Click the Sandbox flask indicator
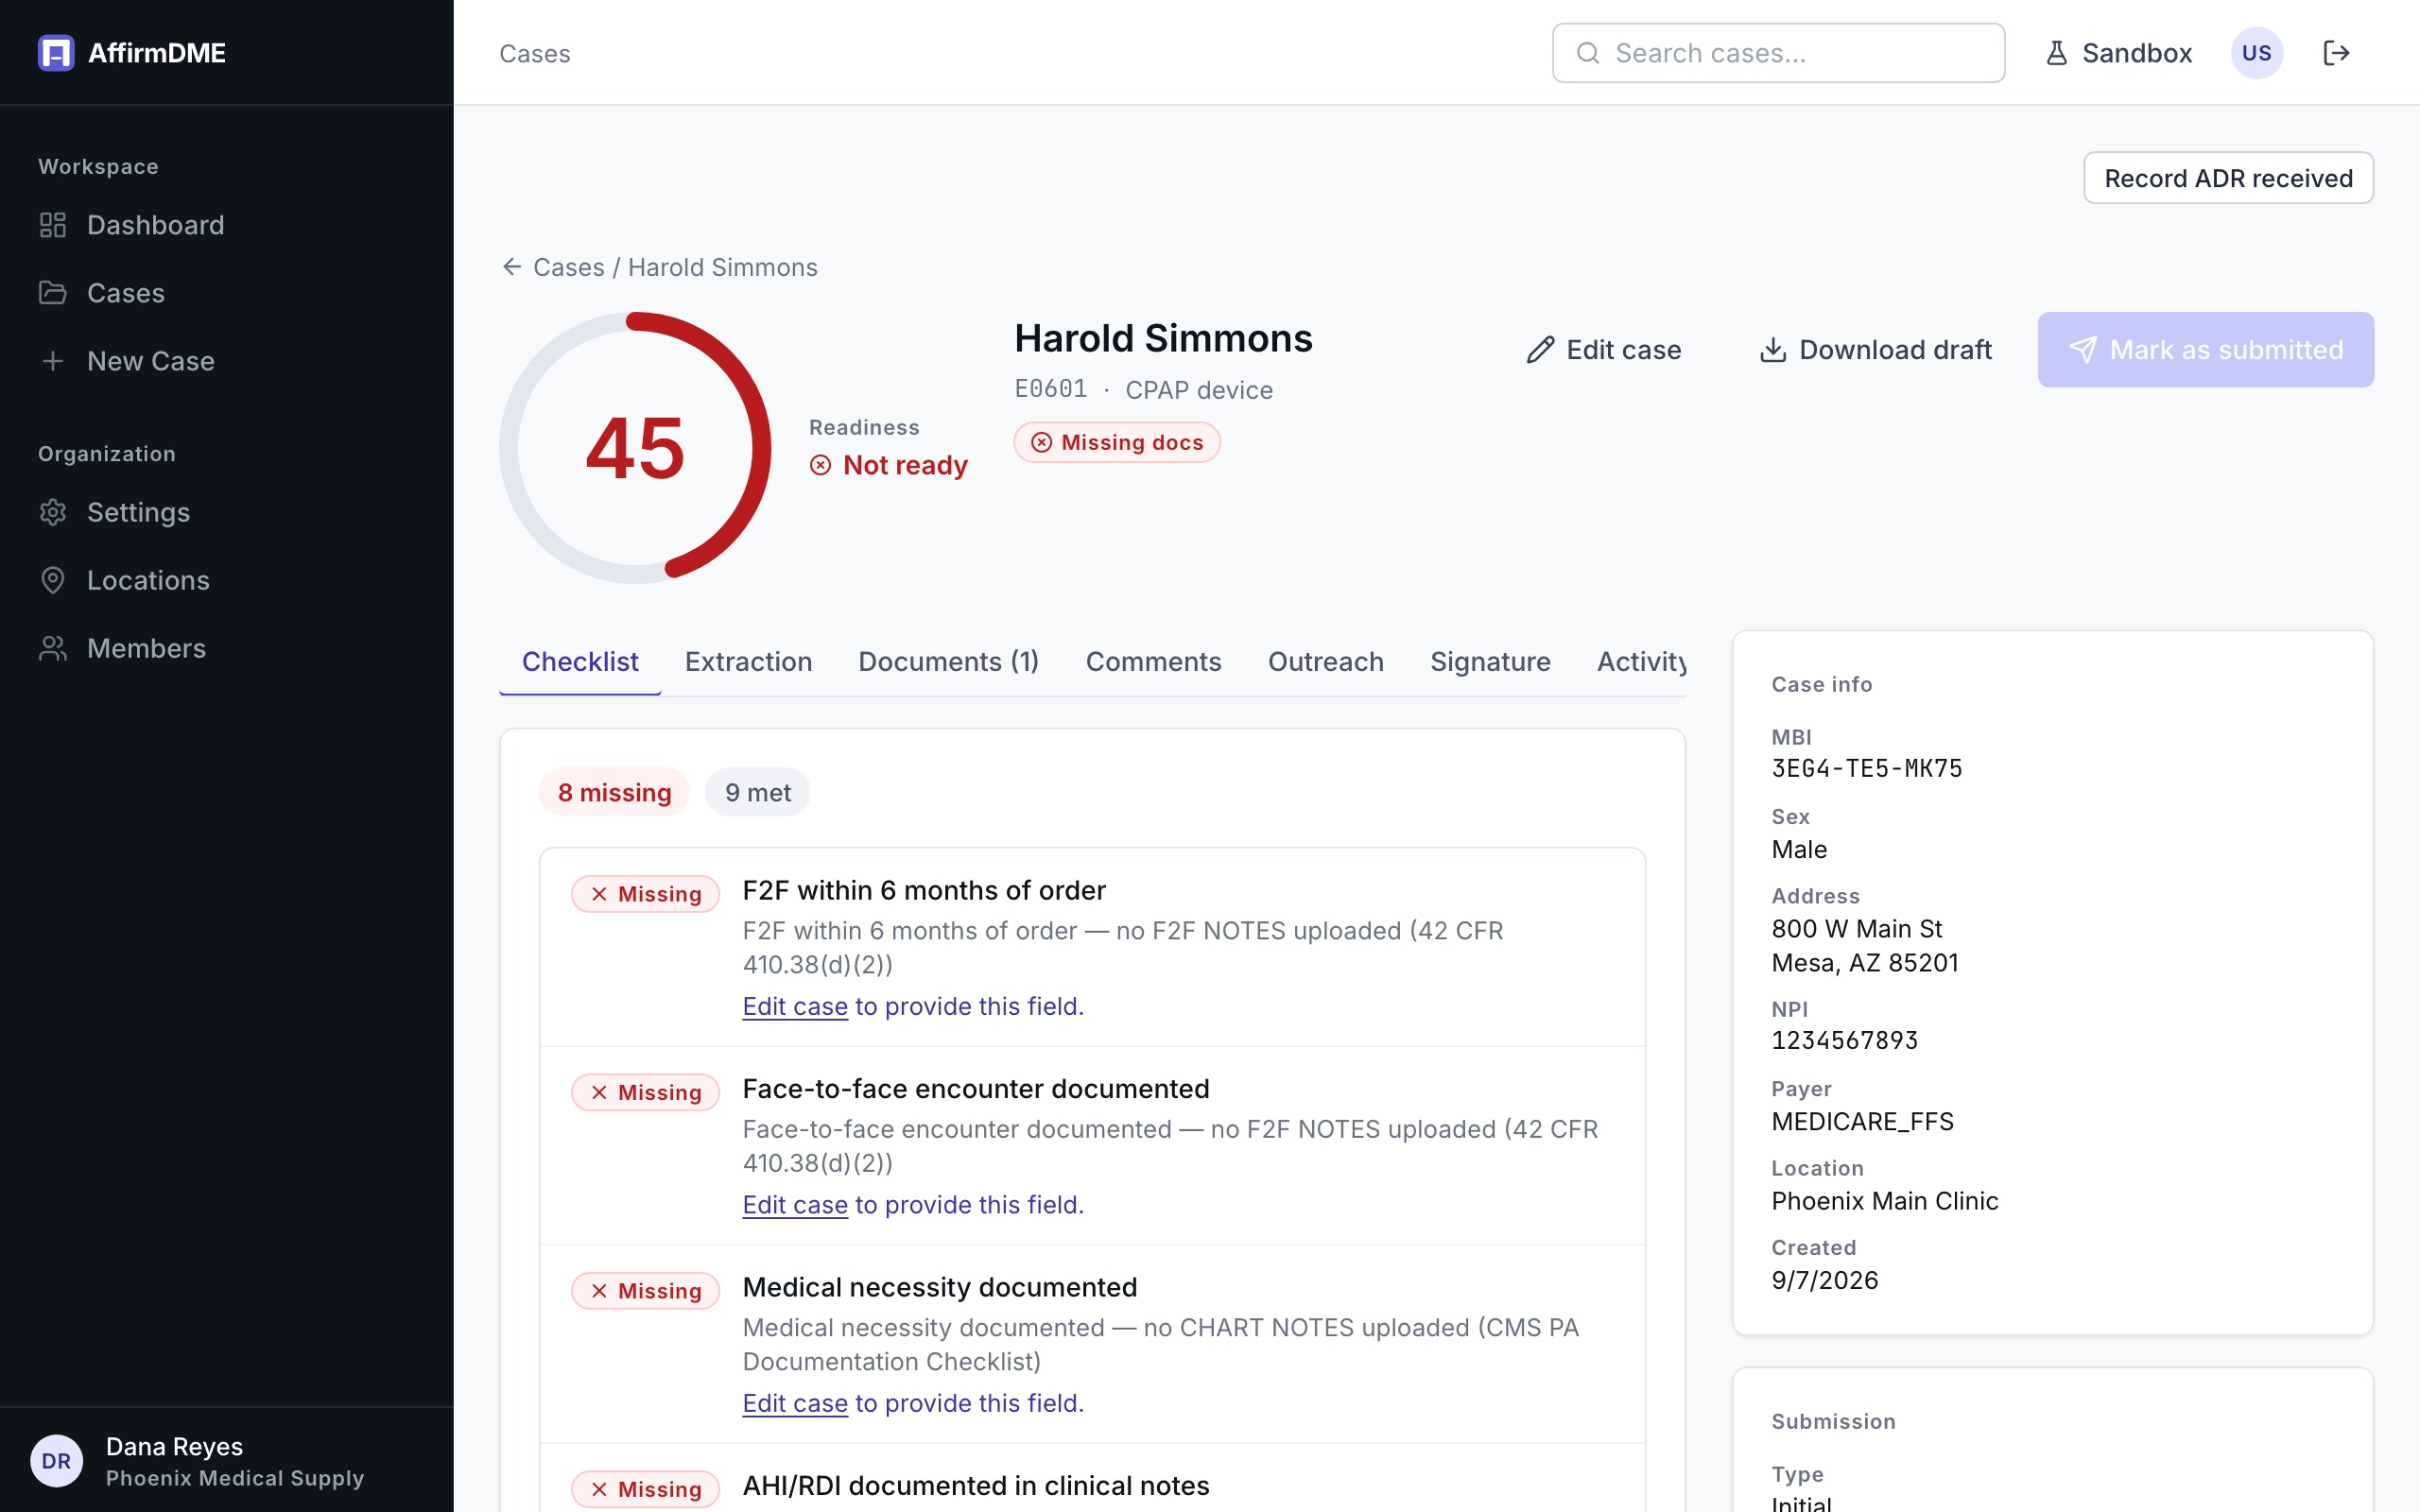Screen dimensions: 2420x1512 (x=2118, y=53)
